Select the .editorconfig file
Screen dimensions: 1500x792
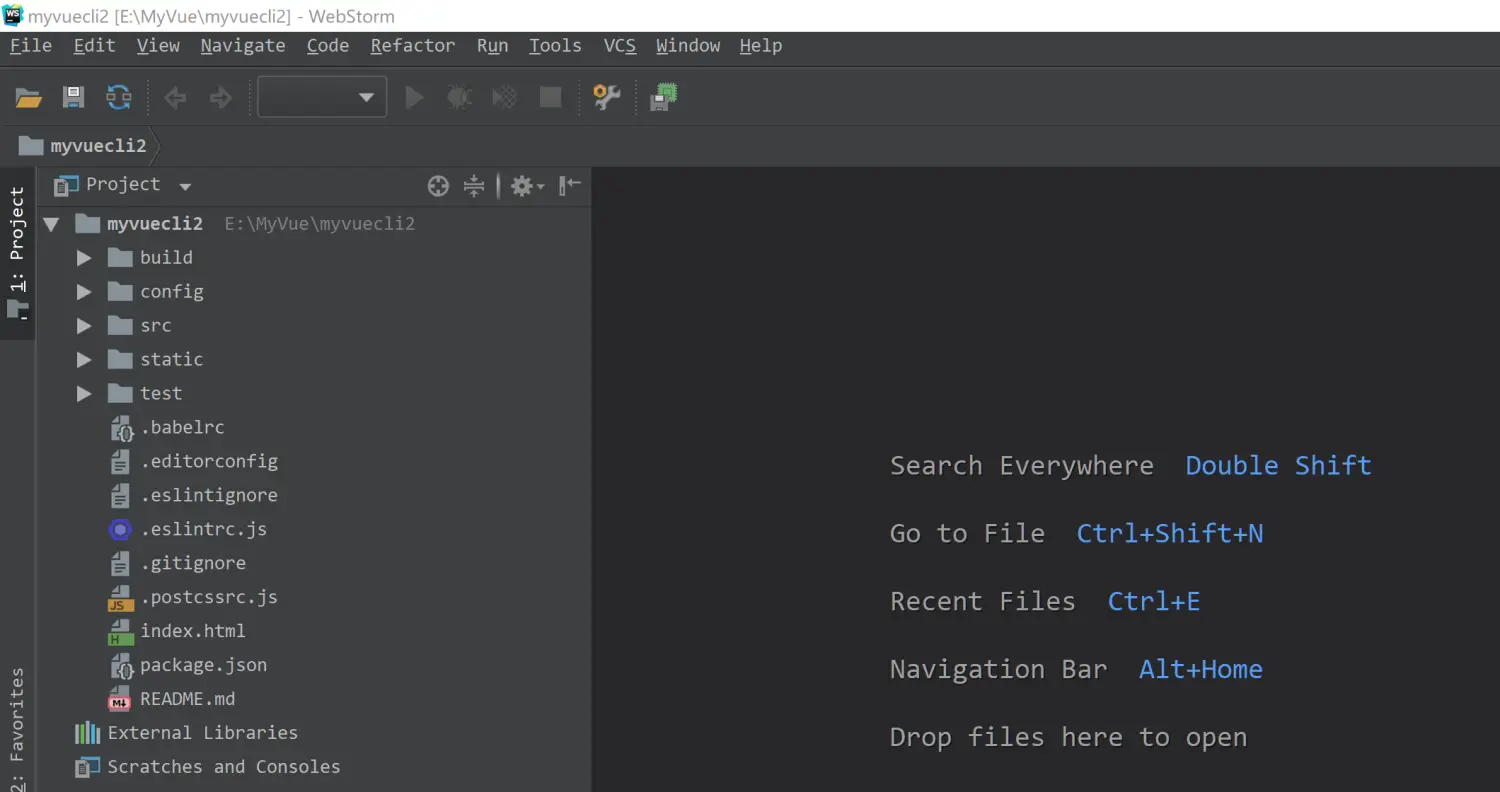pyautogui.click(x=209, y=461)
